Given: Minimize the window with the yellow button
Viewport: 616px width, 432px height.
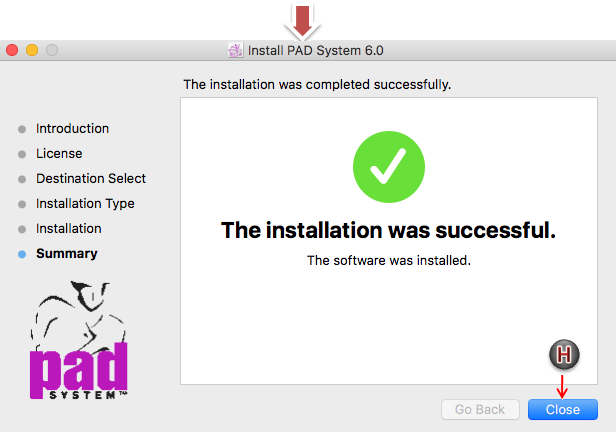Looking at the screenshot, I should coord(32,49).
